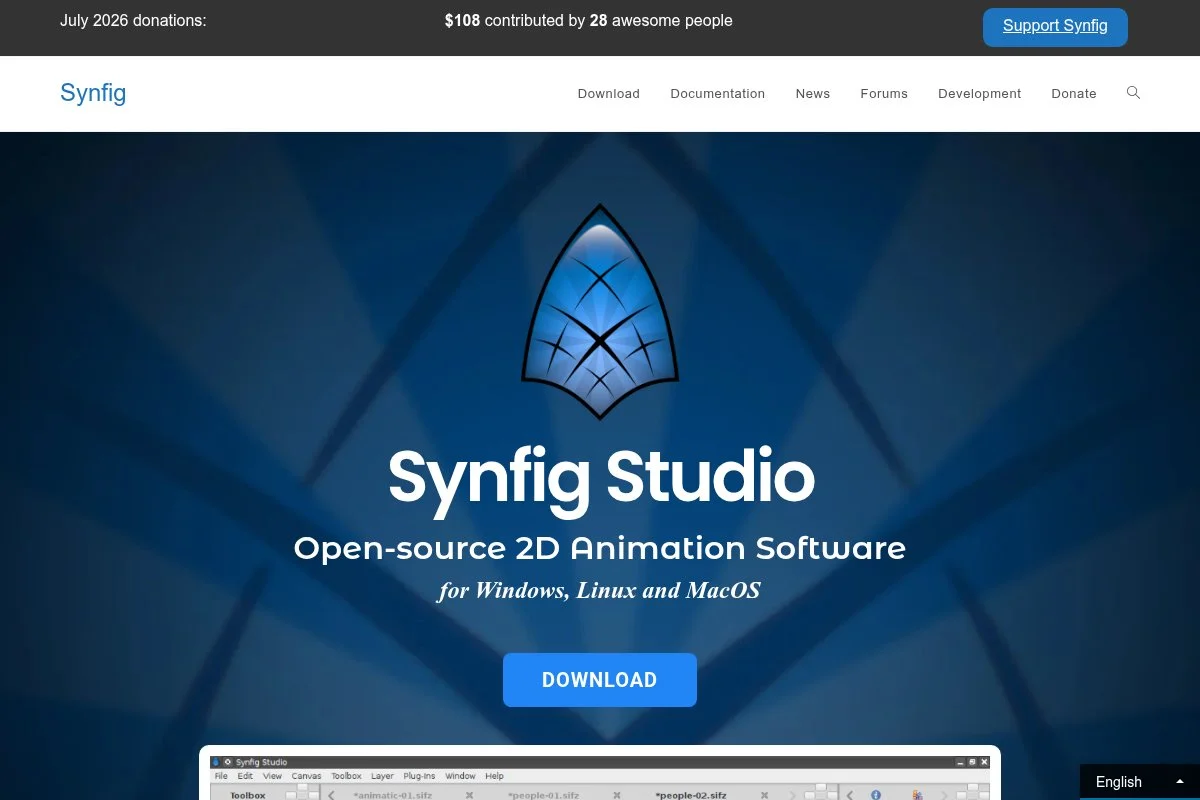1200x800 pixels.
Task: Click the "Synfig Studio" hero heading
Action: point(601,479)
